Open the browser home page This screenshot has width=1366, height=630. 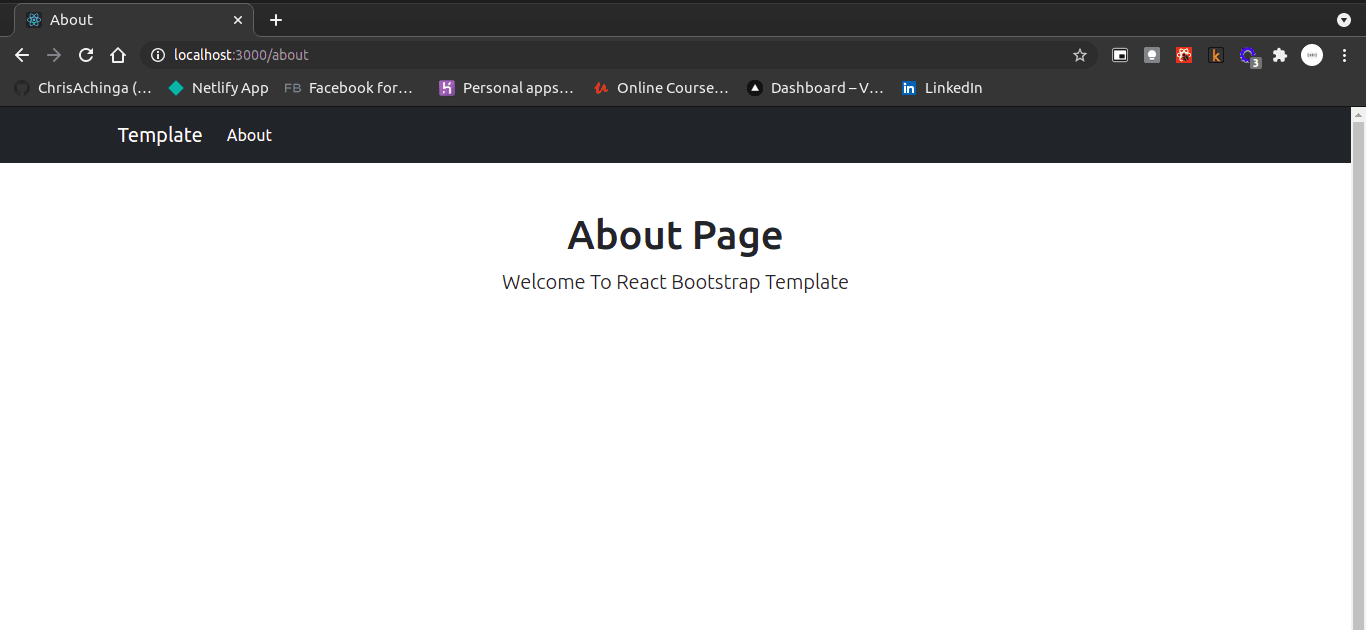(118, 55)
